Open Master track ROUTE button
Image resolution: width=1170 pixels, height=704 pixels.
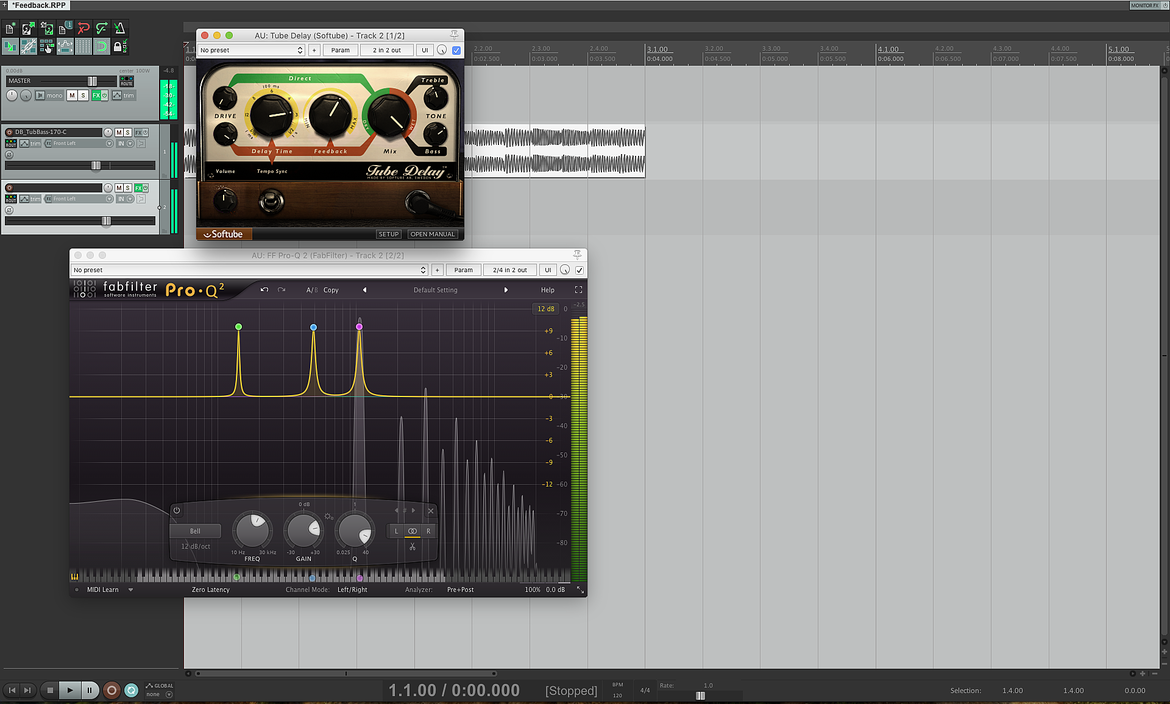[127, 81]
